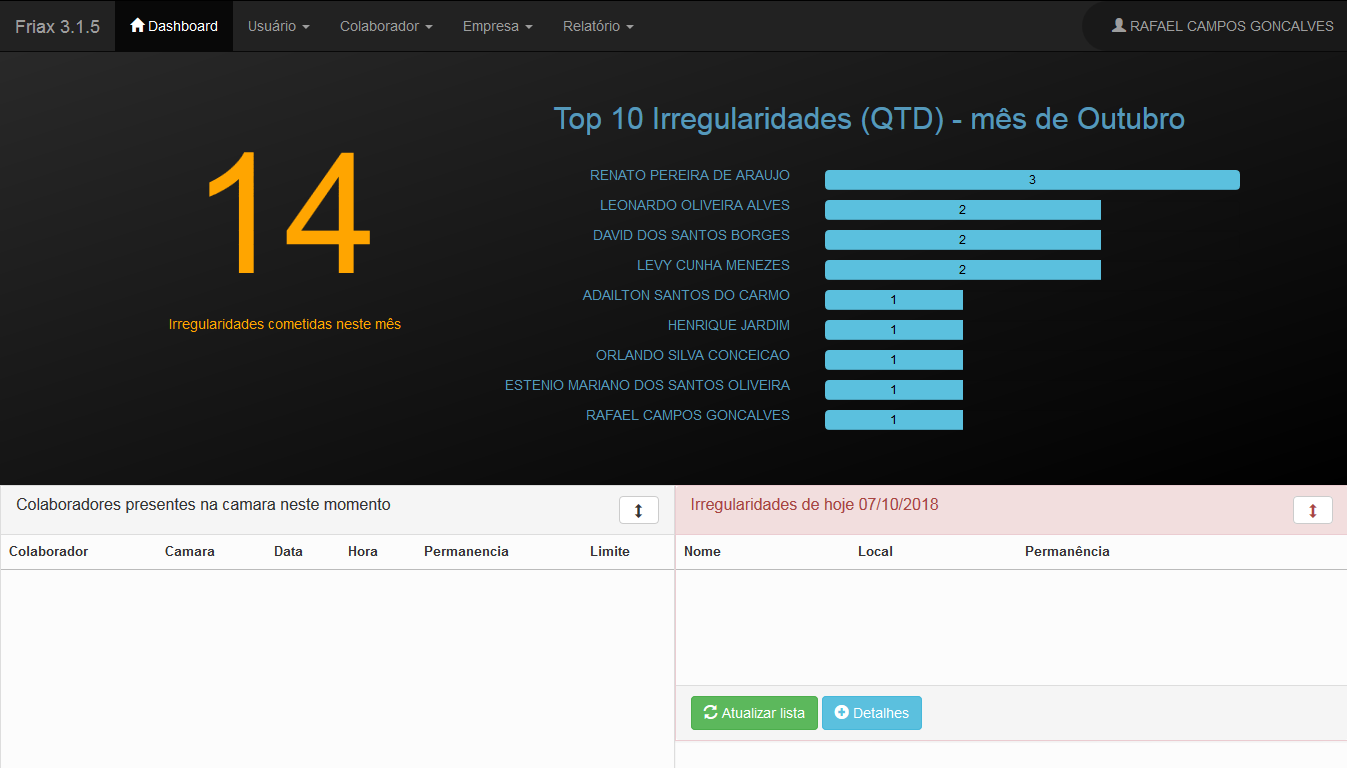
Task: Click the plus icon on Detalhes
Action: point(842,713)
